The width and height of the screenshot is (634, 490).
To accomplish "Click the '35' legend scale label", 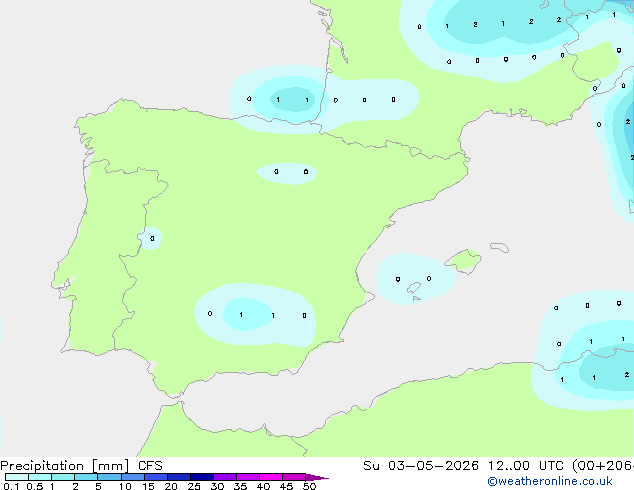I will coord(240,486).
